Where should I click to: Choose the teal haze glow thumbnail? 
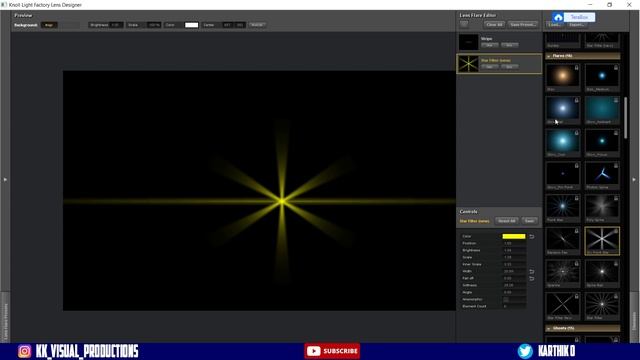pos(602,109)
